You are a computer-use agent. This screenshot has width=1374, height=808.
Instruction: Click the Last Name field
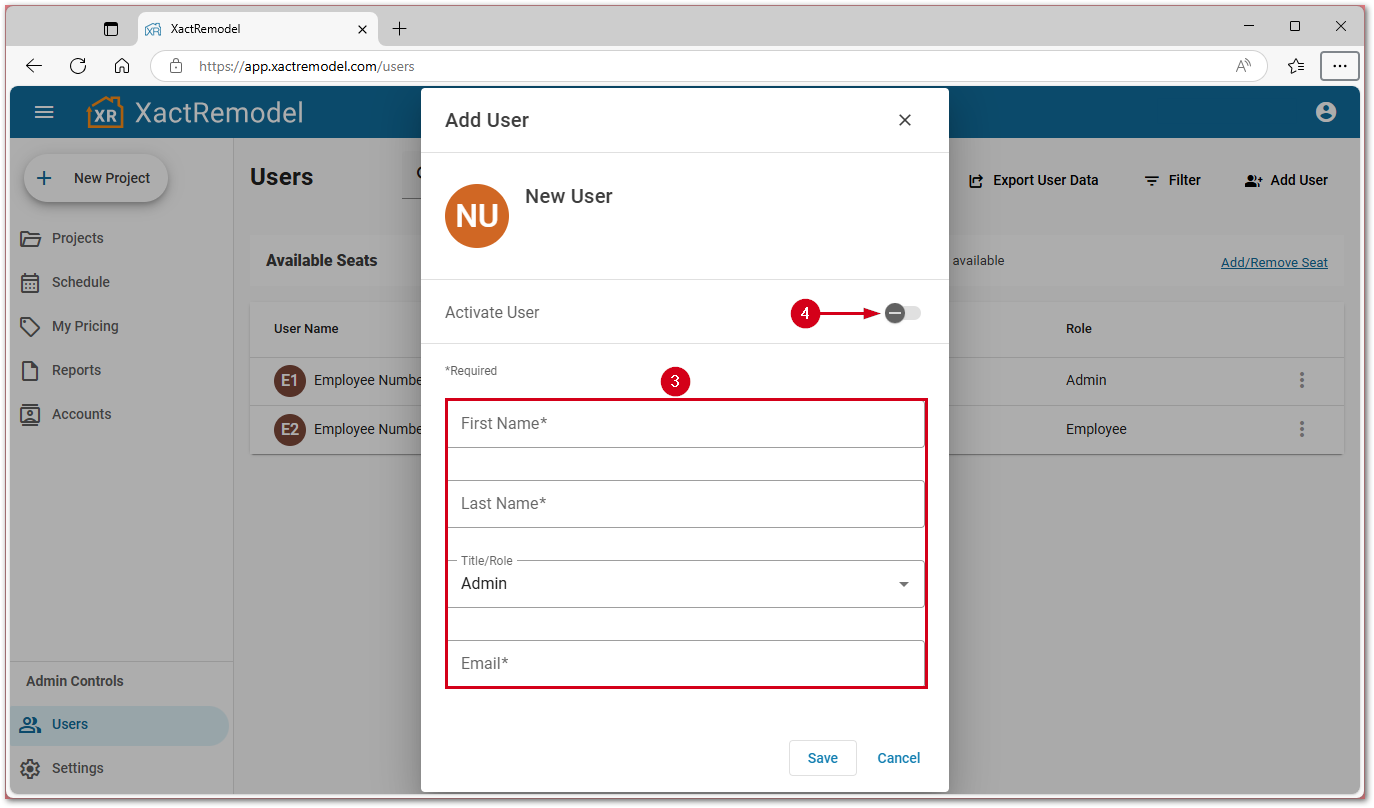pos(686,504)
